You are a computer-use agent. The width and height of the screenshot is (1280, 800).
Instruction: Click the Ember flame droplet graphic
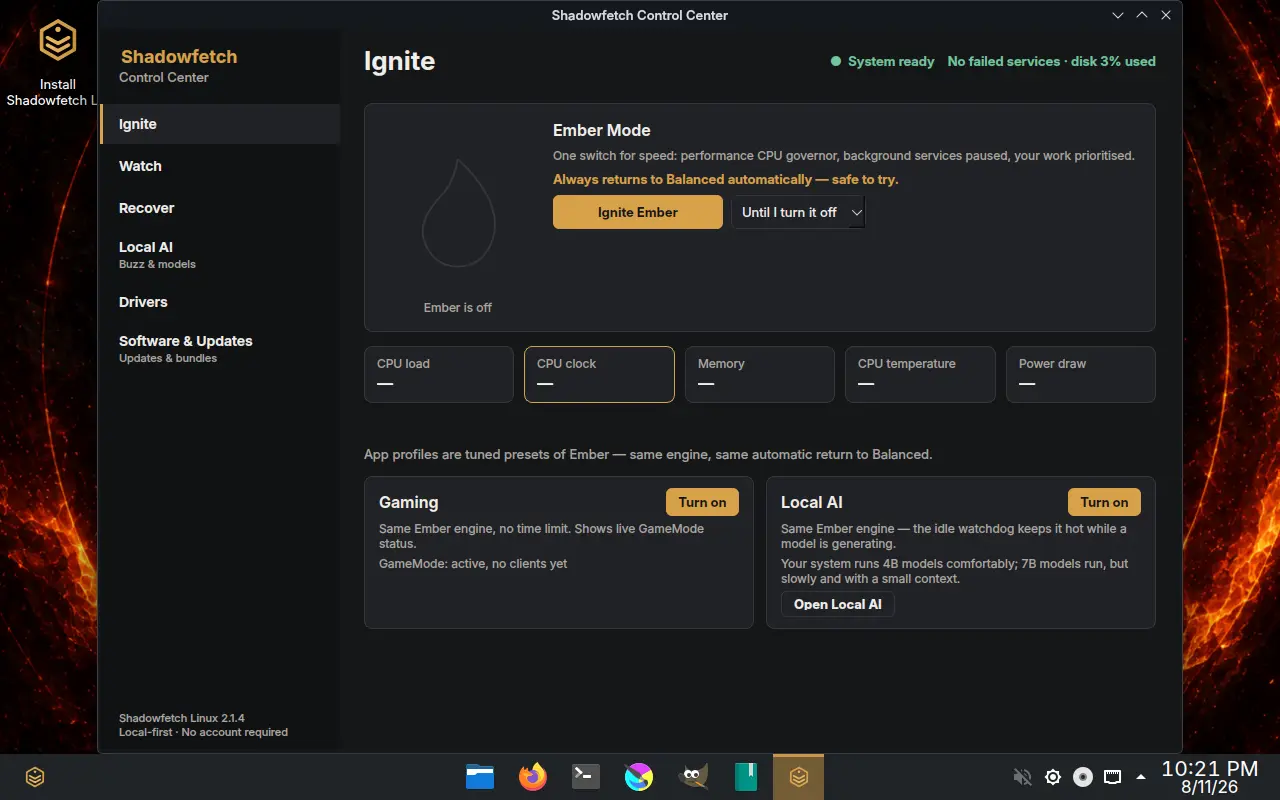pos(459,213)
